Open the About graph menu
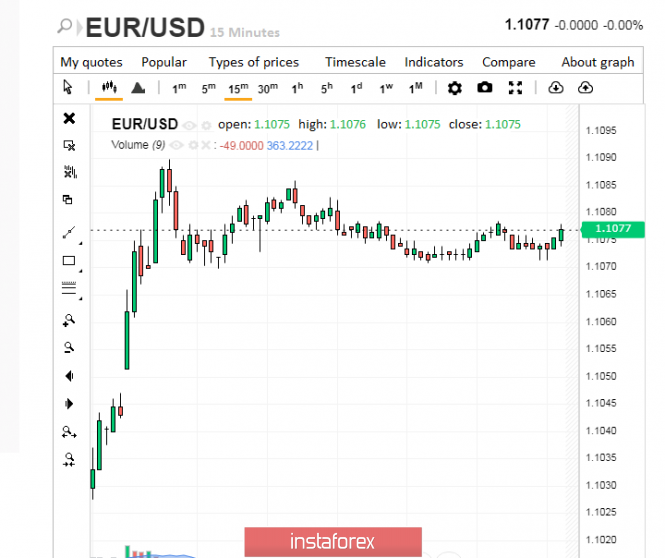The width and height of the screenshot is (665, 558). click(x=598, y=62)
